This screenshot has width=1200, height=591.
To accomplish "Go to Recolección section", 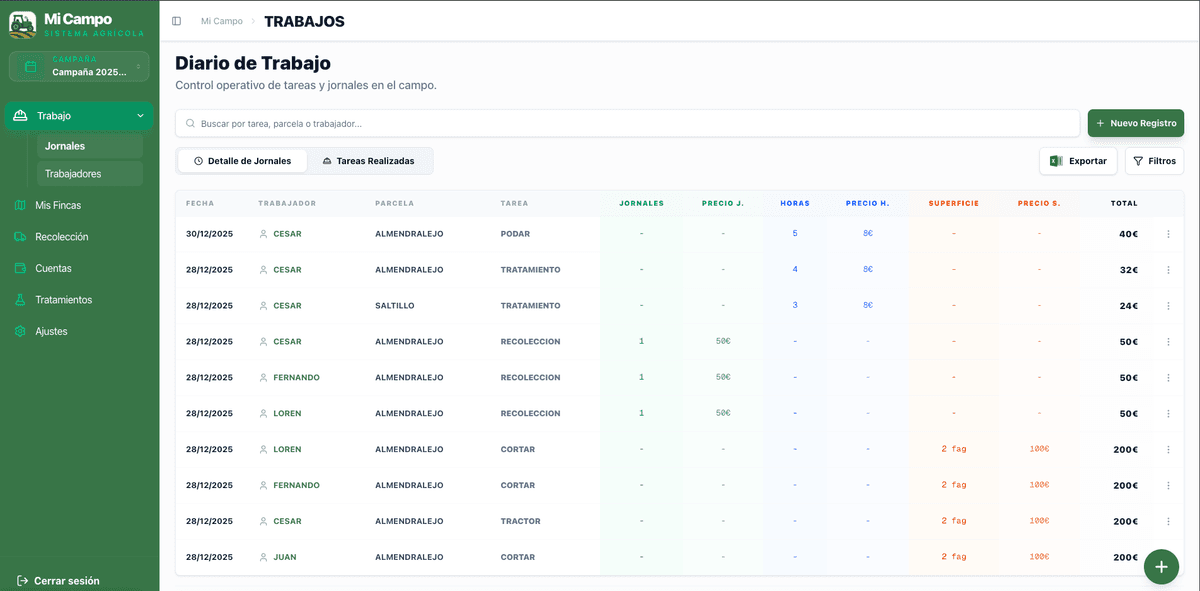I will pyautogui.click(x=61, y=237).
